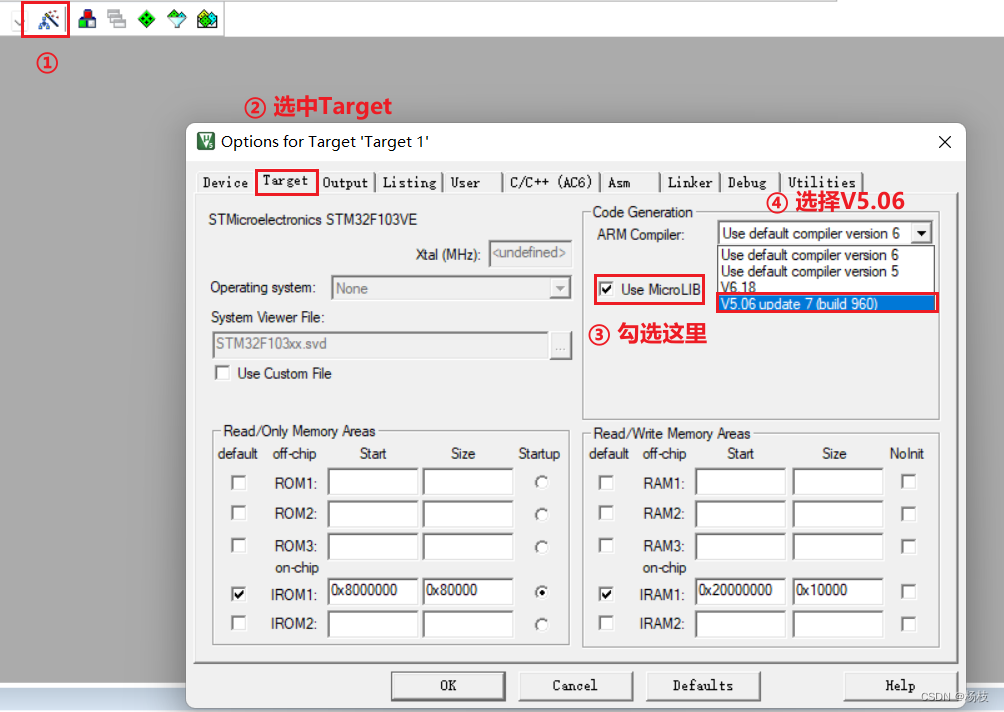Expand the ARM Compiler dropdown arrow
Screen dimensions: 1004x712
click(x=921, y=233)
